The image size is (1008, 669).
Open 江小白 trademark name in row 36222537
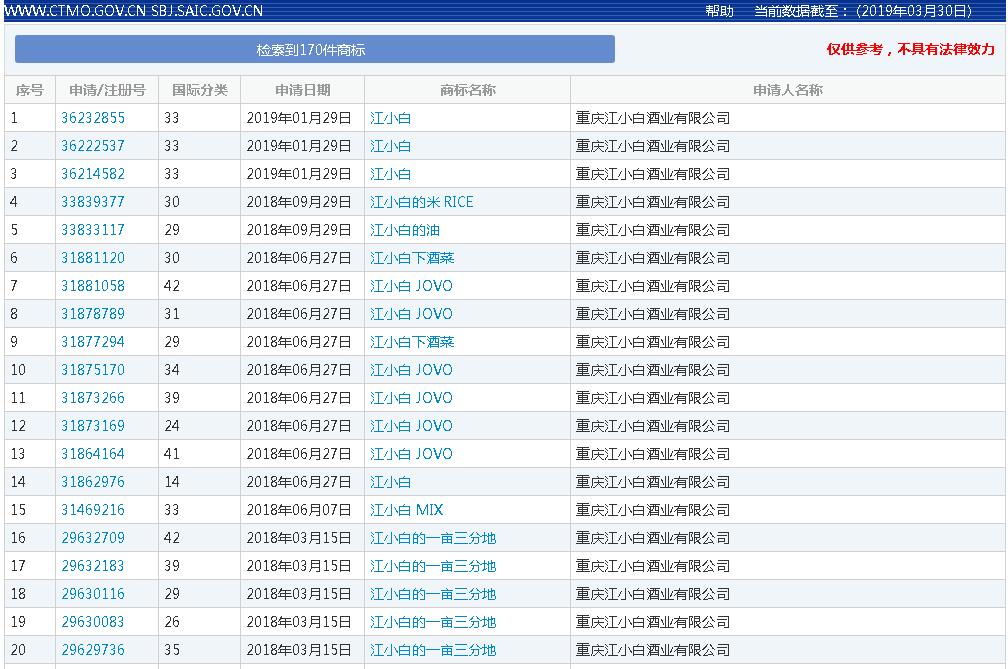pyautogui.click(x=390, y=146)
